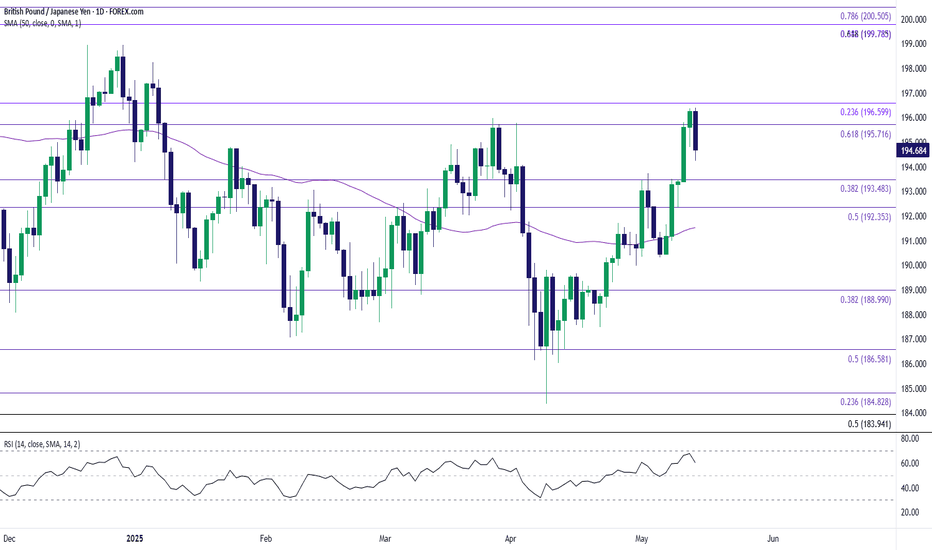Click the Jun label on time axis

773,539
